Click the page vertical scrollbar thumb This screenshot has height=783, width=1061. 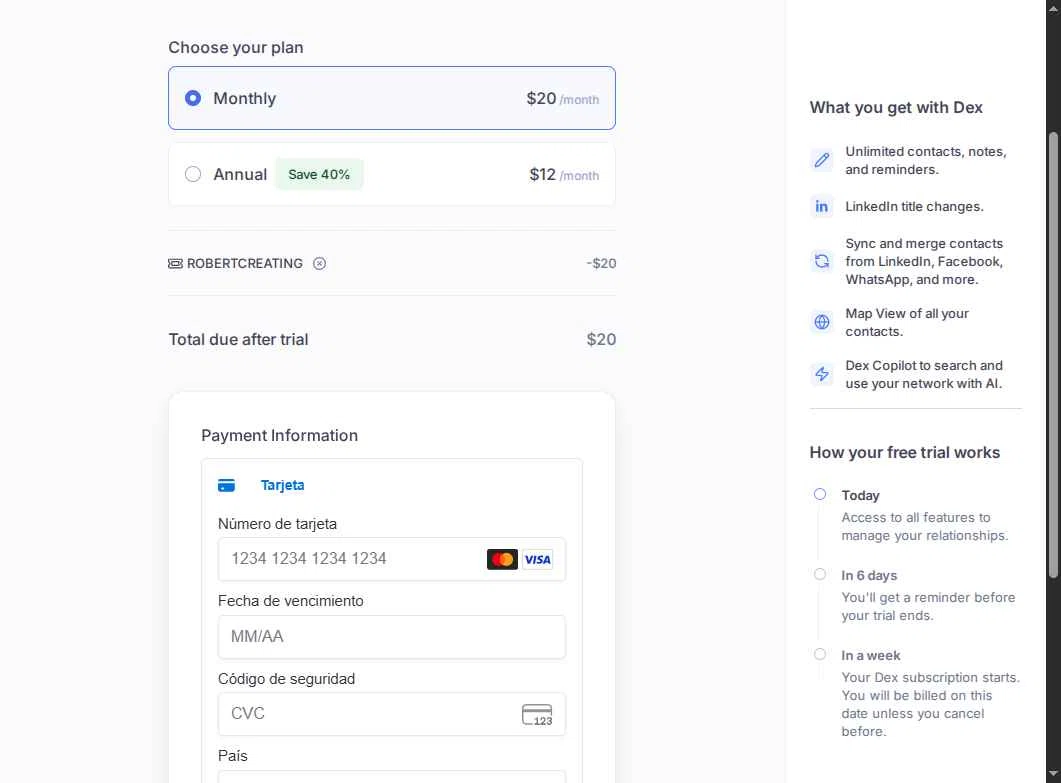pos(1053,355)
